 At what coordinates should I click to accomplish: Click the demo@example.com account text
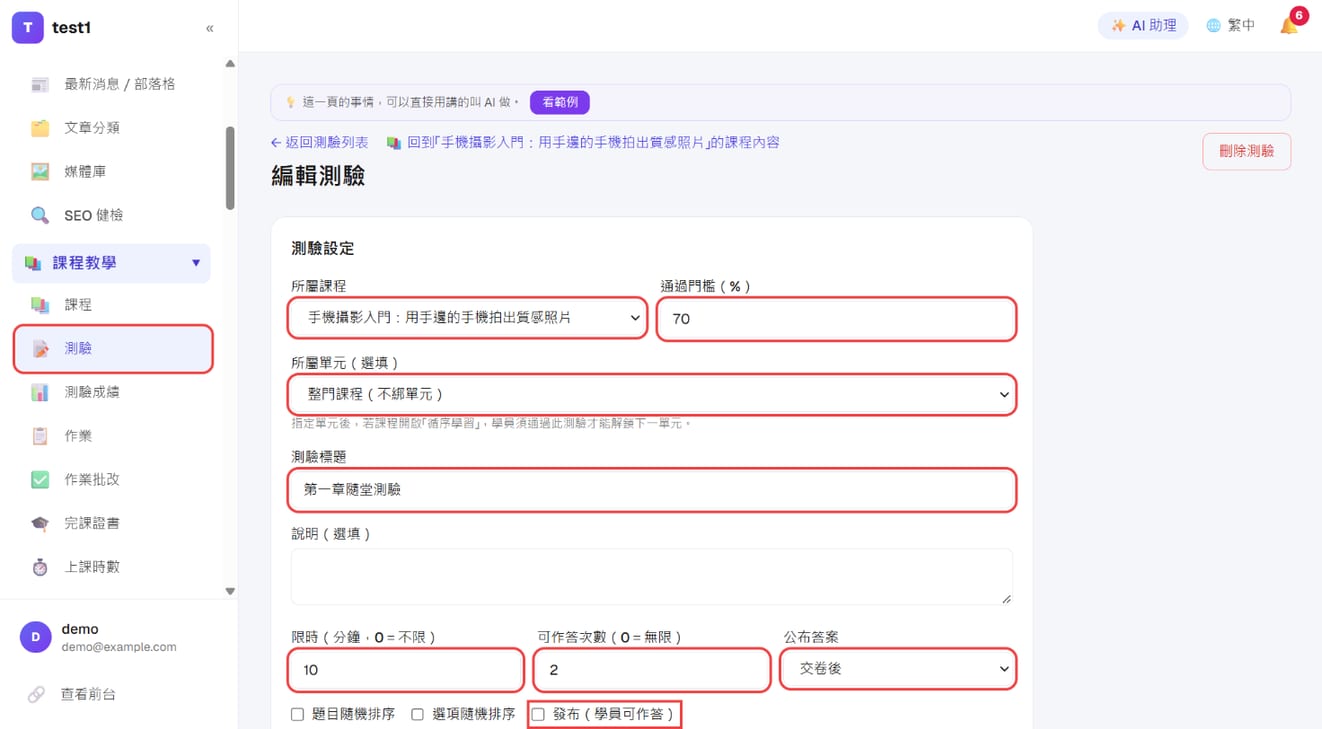pyautogui.click(x=119, y=647)
